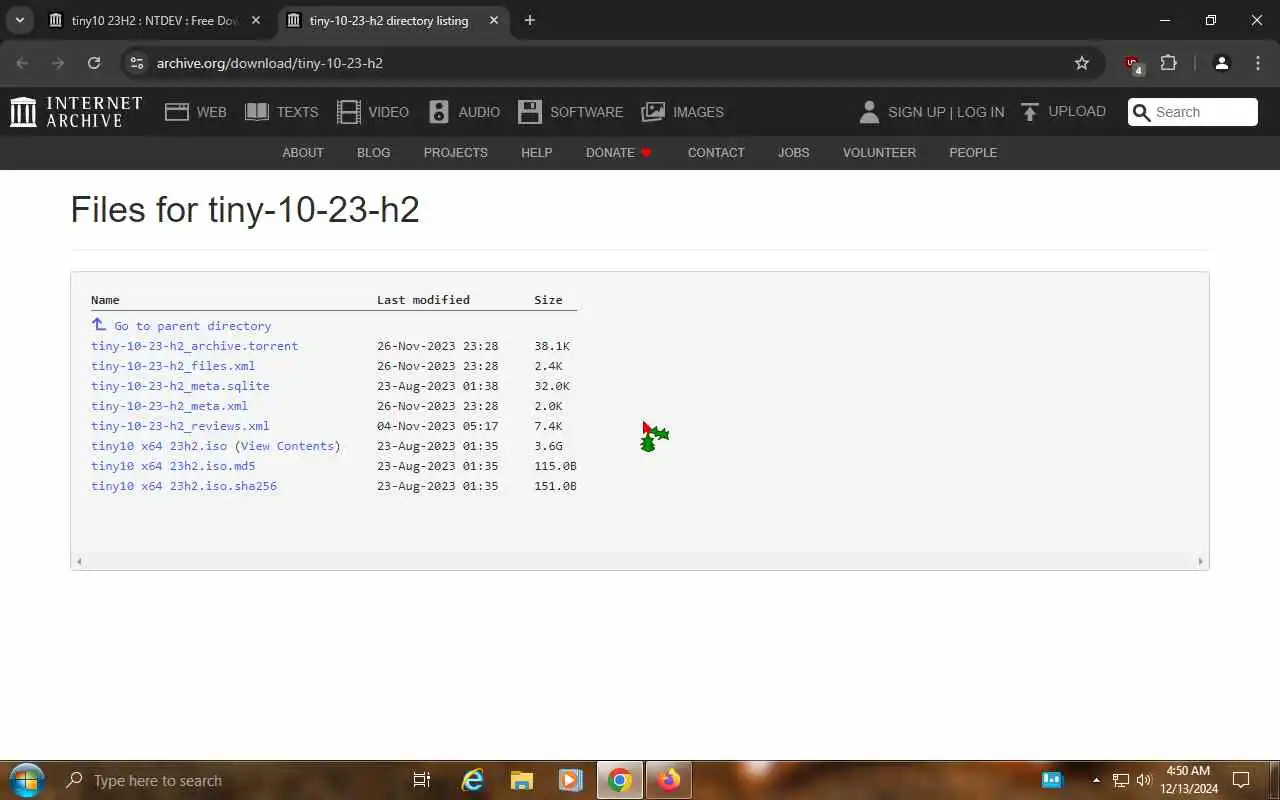Open the notification center icon

click(x=1241, y=780)
